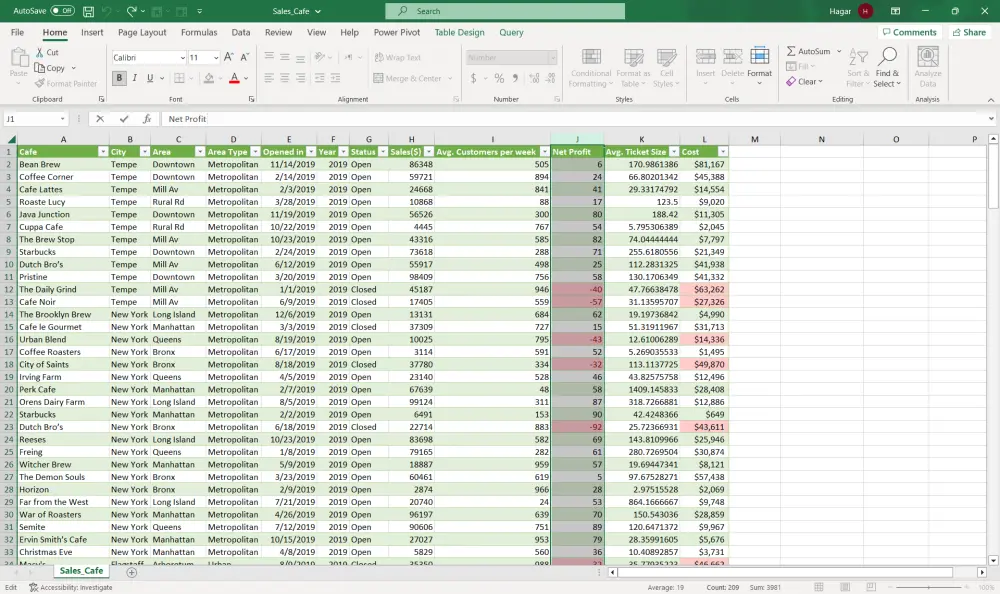Open the Cafe column filter dropdown
Image resolution: width=1000 pixels, height=594 pixels.
click(103, 152)
